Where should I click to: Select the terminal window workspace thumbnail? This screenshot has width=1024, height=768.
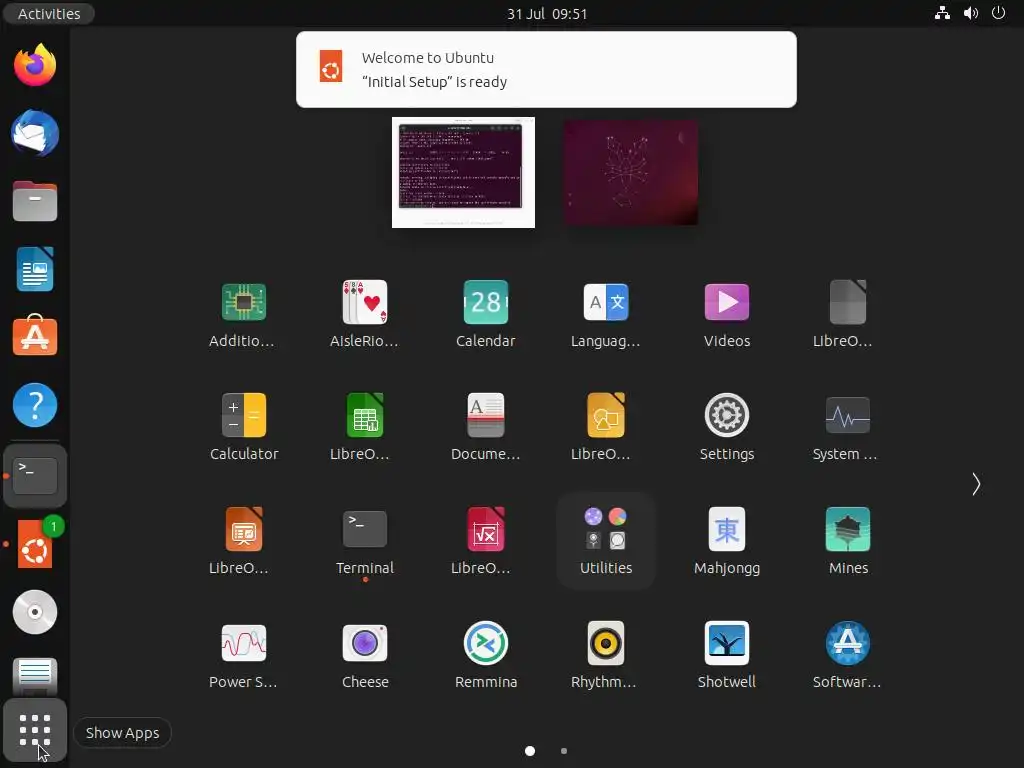[x=463, y=172]
